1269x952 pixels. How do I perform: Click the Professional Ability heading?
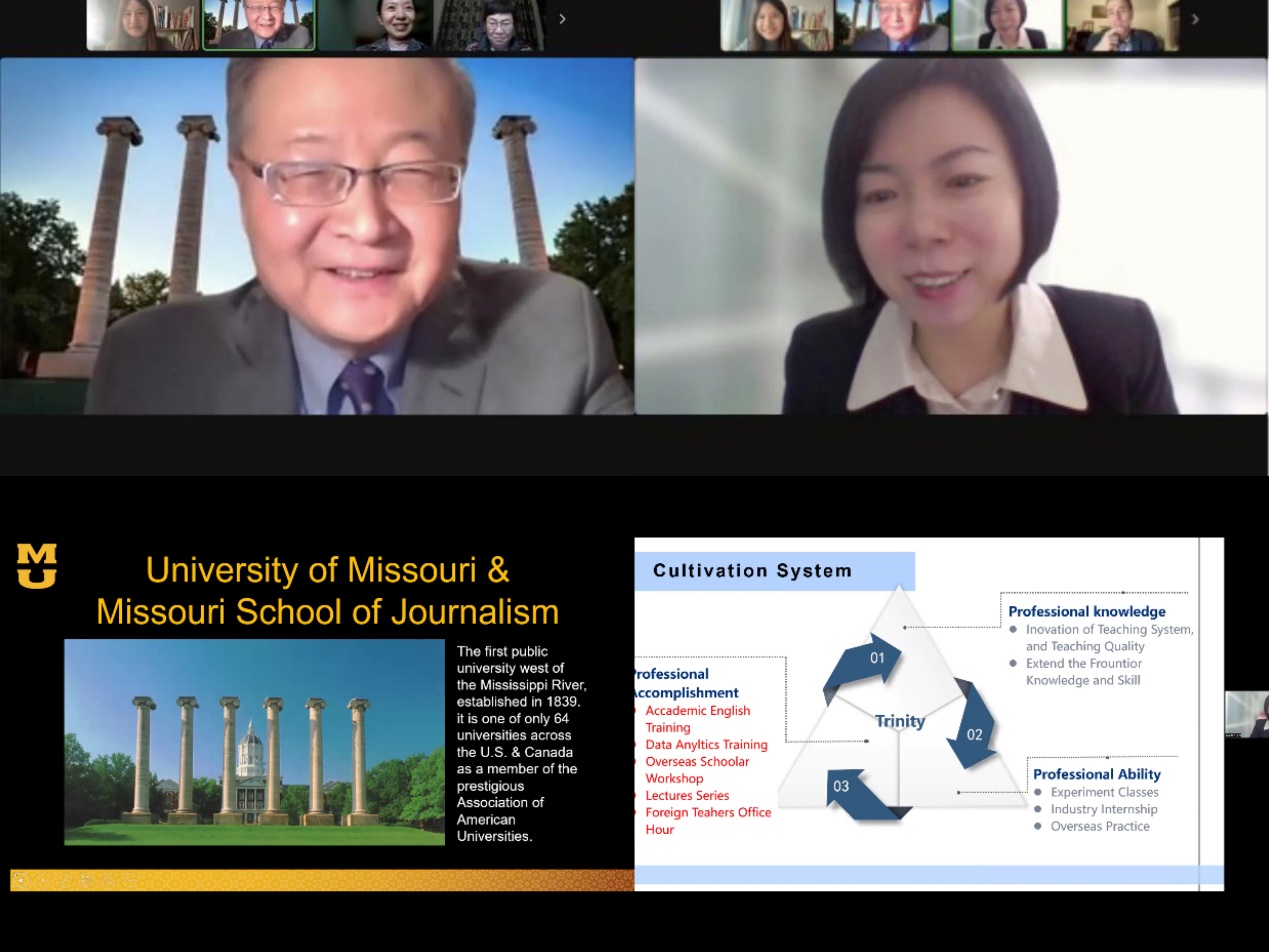click(x=1096, y=774)
